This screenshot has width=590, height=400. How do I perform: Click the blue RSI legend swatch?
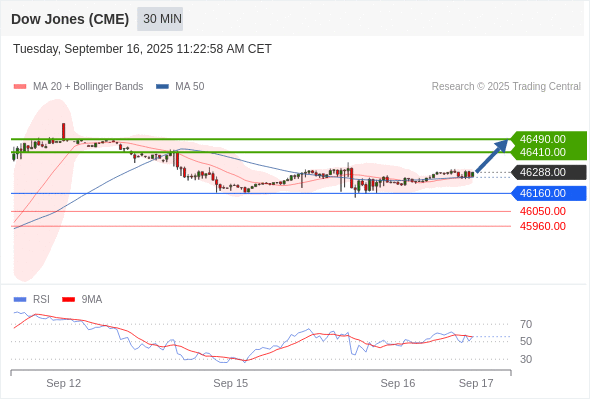point(20,300)
